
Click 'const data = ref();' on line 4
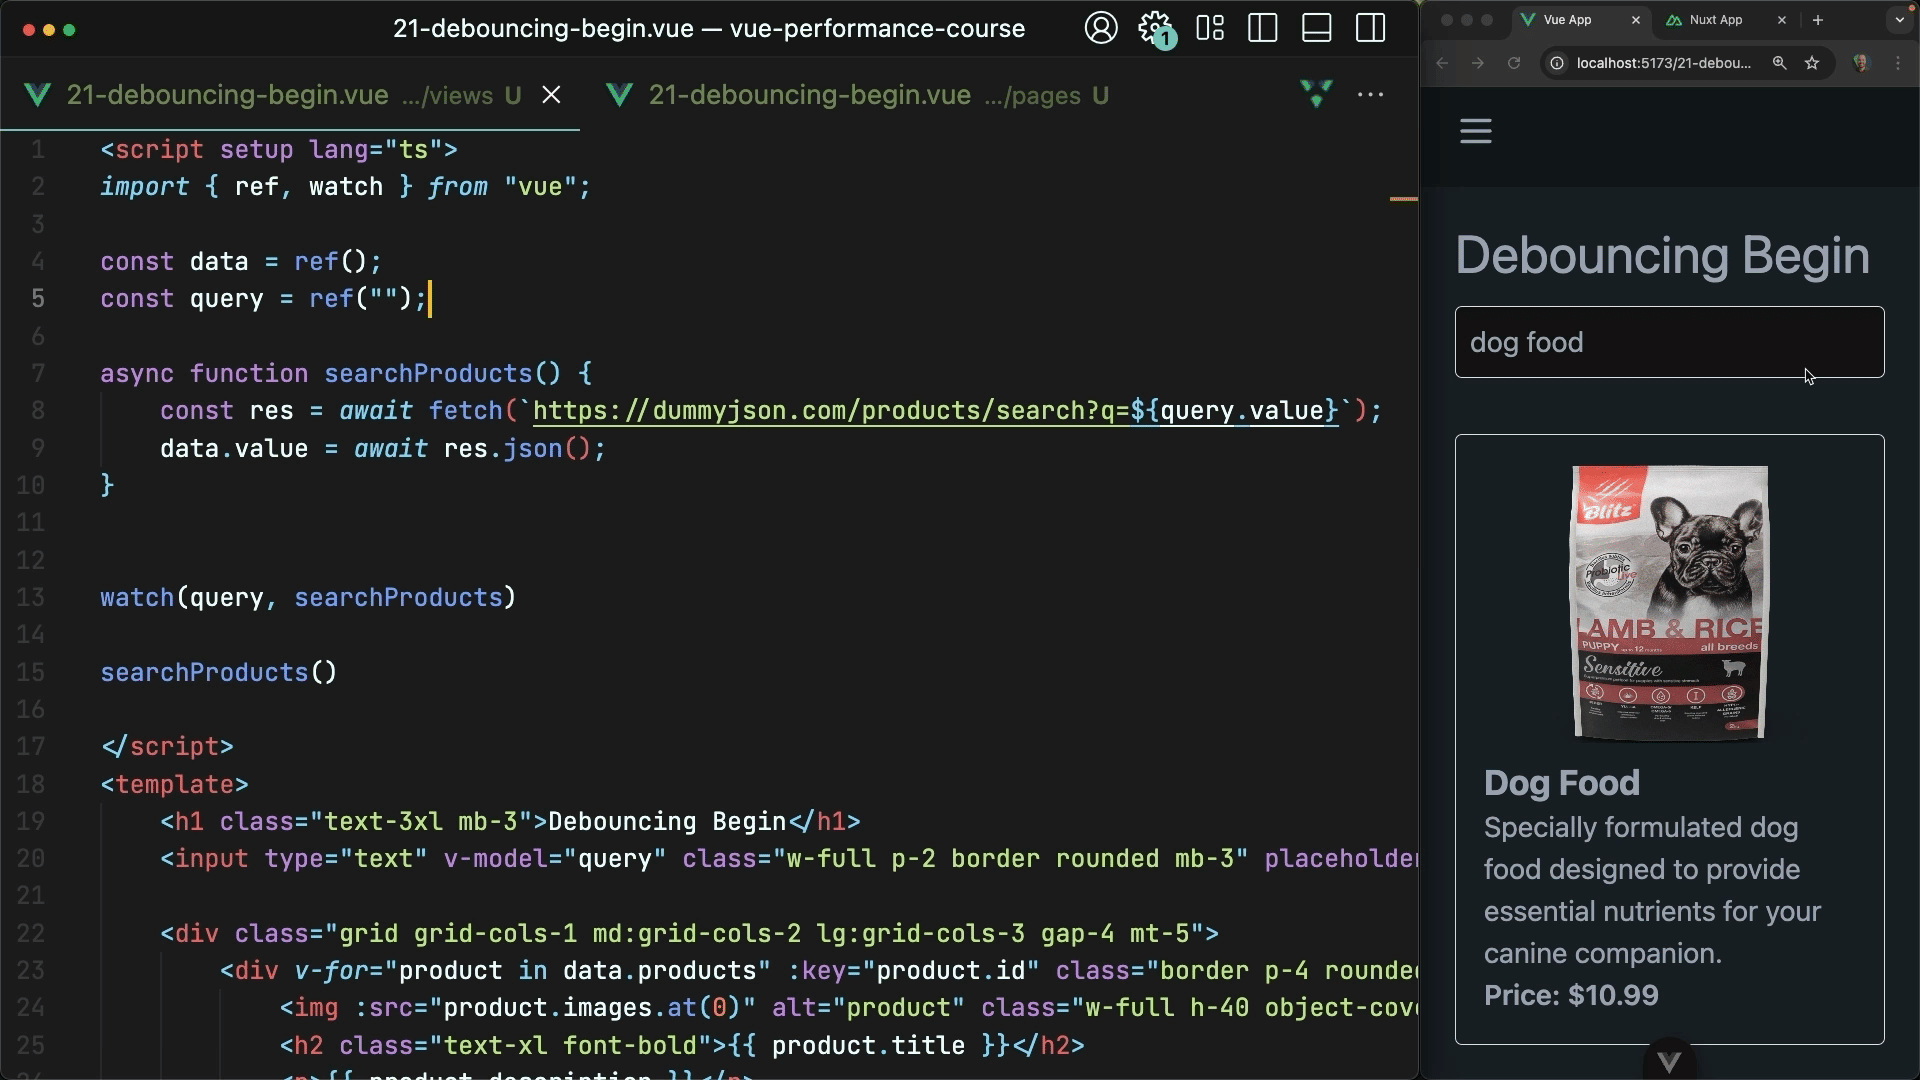[x=241, y=262]
